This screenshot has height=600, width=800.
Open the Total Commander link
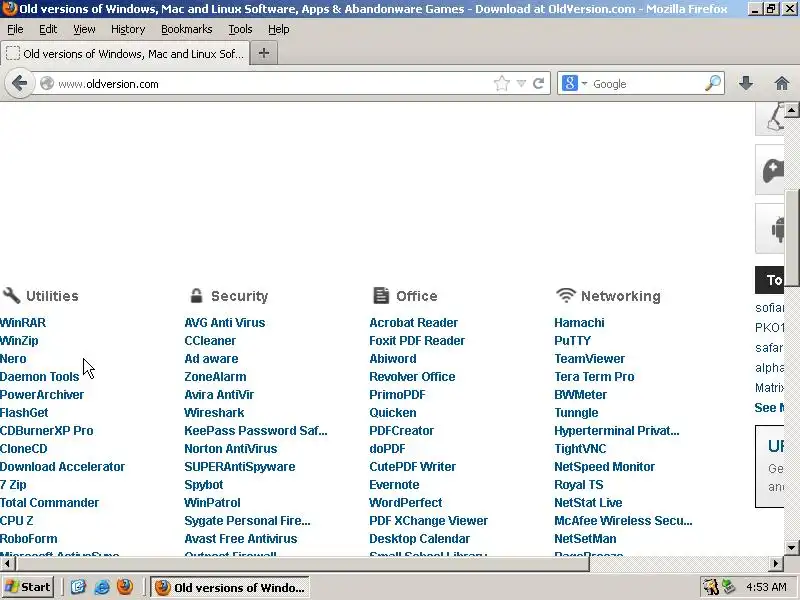click(x=49, y=503)
